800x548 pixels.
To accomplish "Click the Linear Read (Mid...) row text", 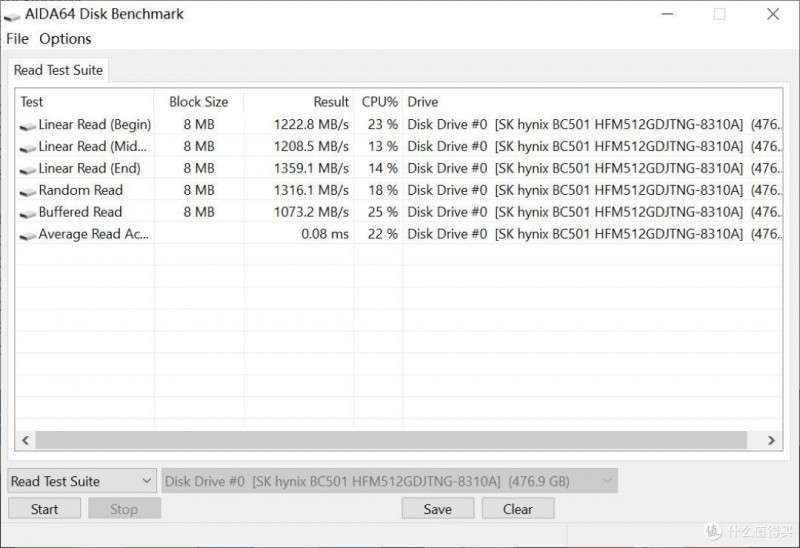I will (92, 146).
